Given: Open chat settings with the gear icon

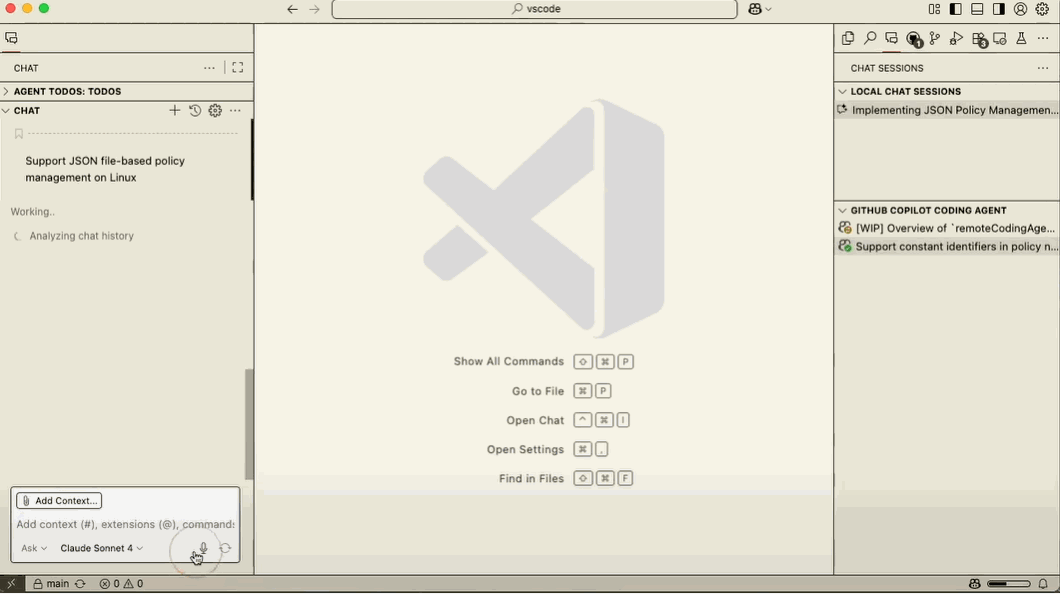Looking at the screenshot, I should click(215, 110).
